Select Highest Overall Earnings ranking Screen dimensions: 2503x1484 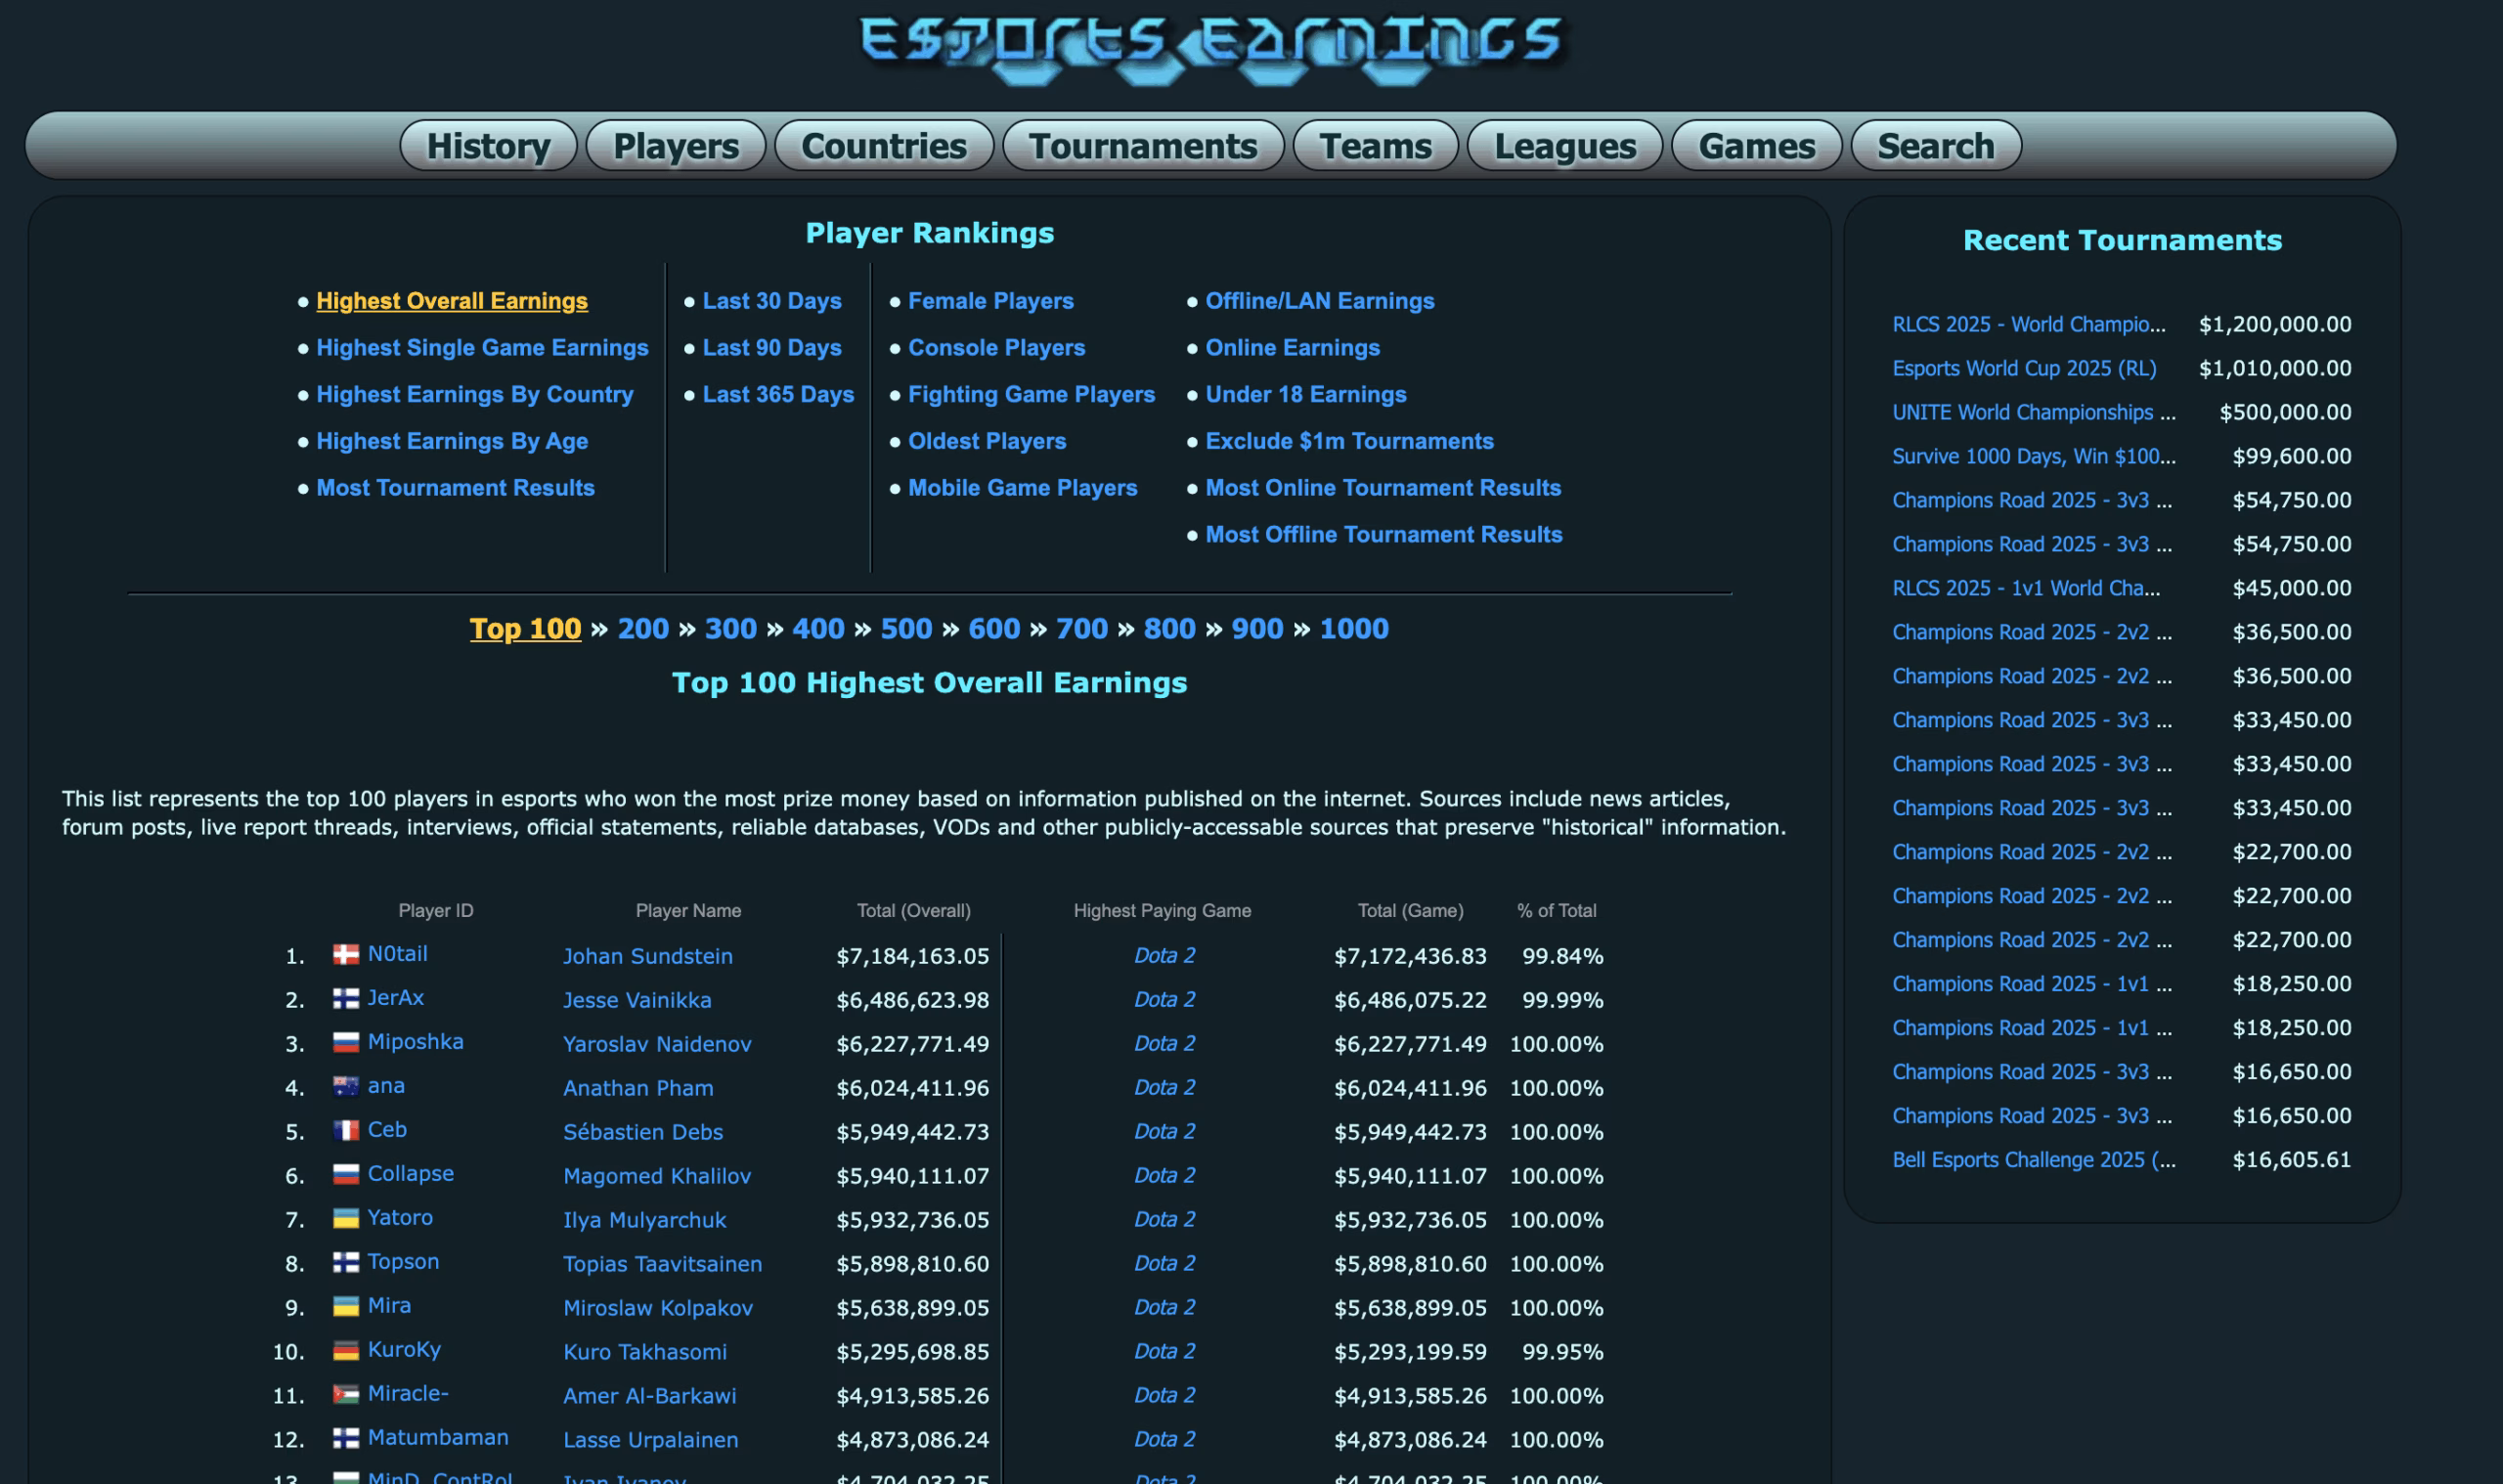point(452,301)
